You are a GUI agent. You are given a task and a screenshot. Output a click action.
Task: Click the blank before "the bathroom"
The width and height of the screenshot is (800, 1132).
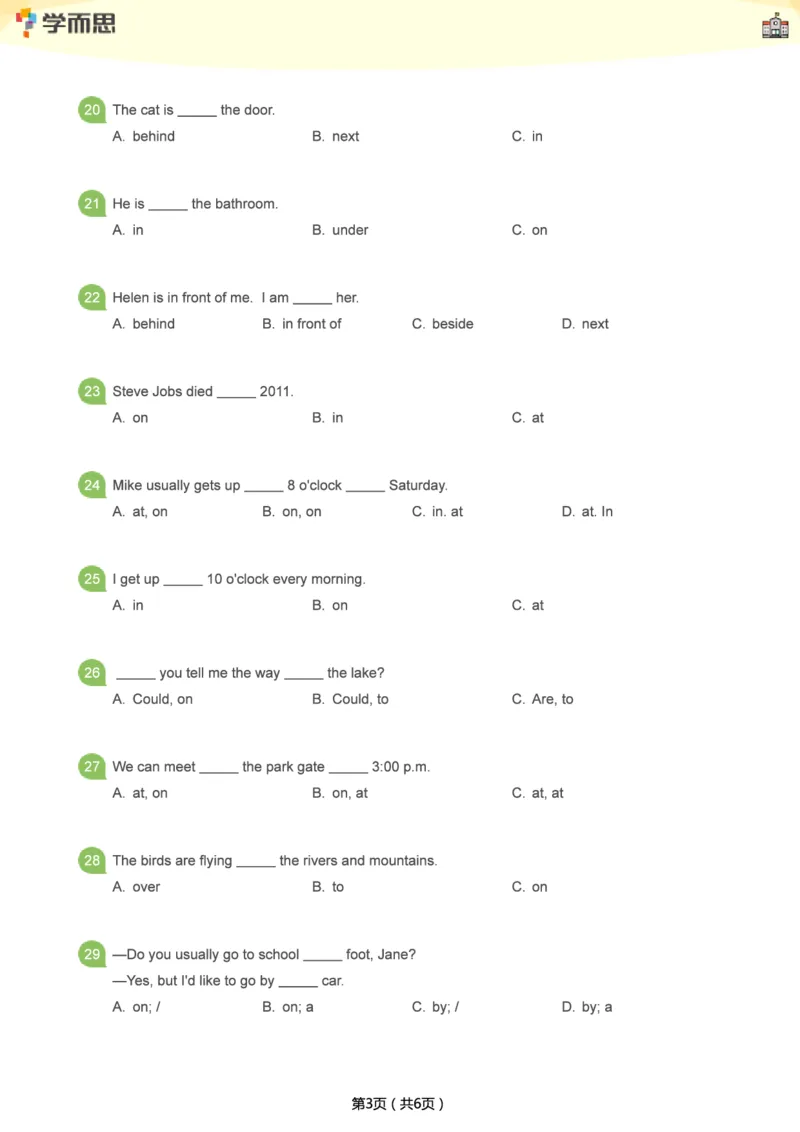click(x=168, y=206)
